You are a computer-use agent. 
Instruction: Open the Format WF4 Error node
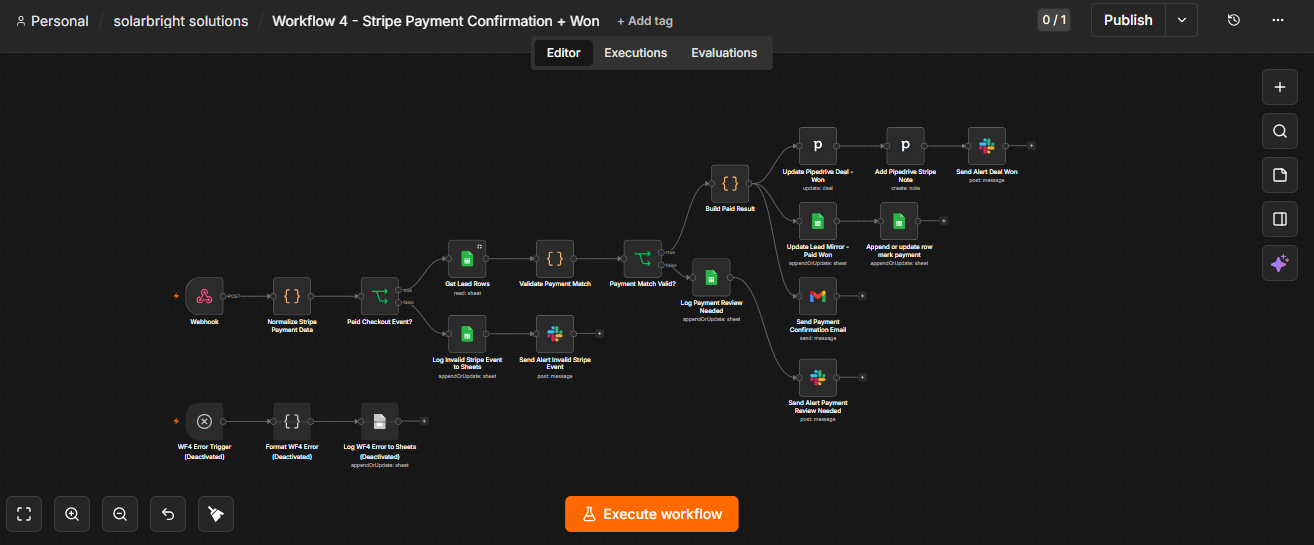point(292,421)
